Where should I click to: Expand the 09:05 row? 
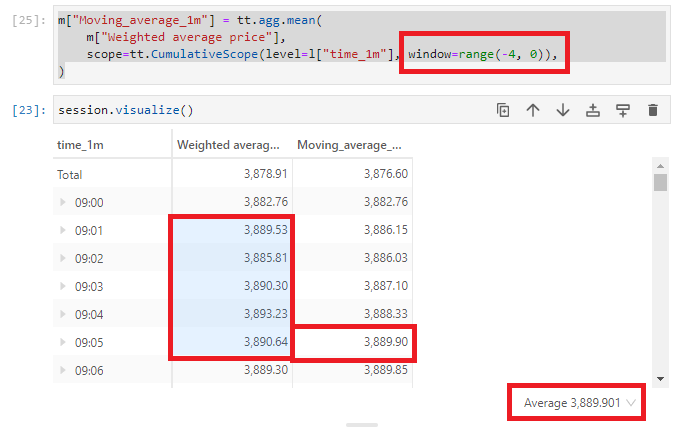click(63, 342)
